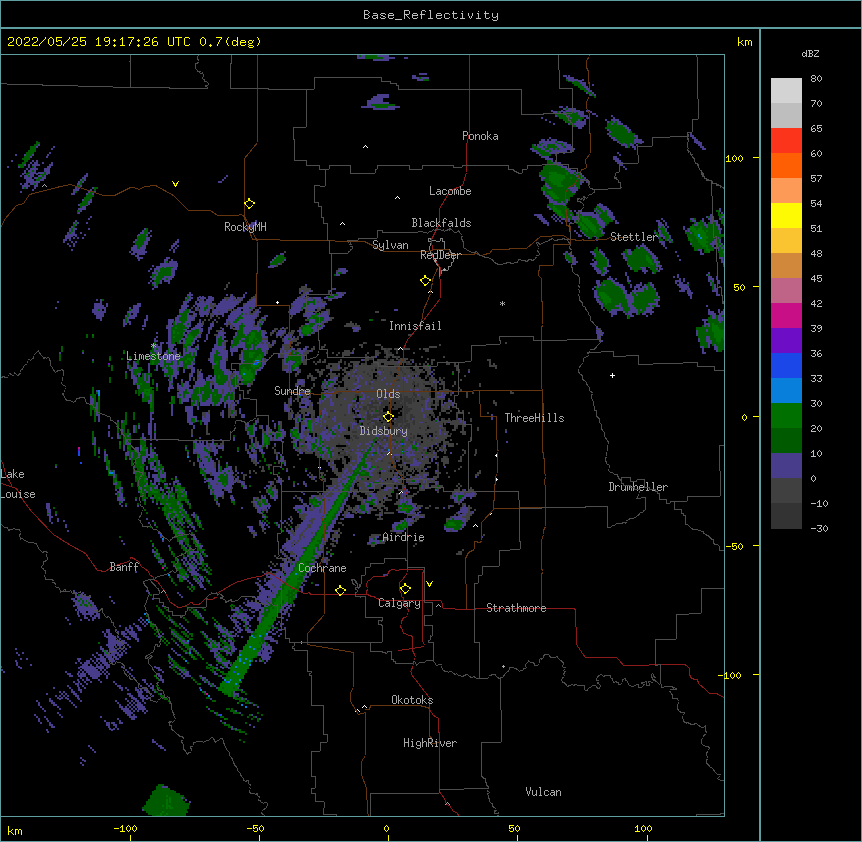
Task: Click the 0 tick on bottom km axis
Action: [x=386, y=829]
